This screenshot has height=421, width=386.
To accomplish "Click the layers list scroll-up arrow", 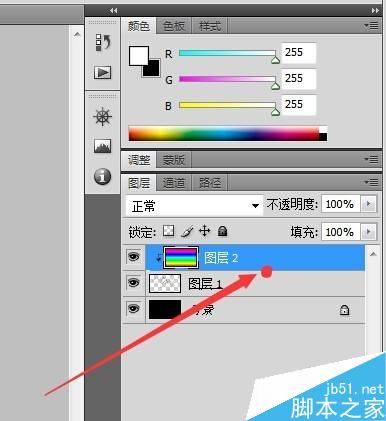I will point(373,254).
